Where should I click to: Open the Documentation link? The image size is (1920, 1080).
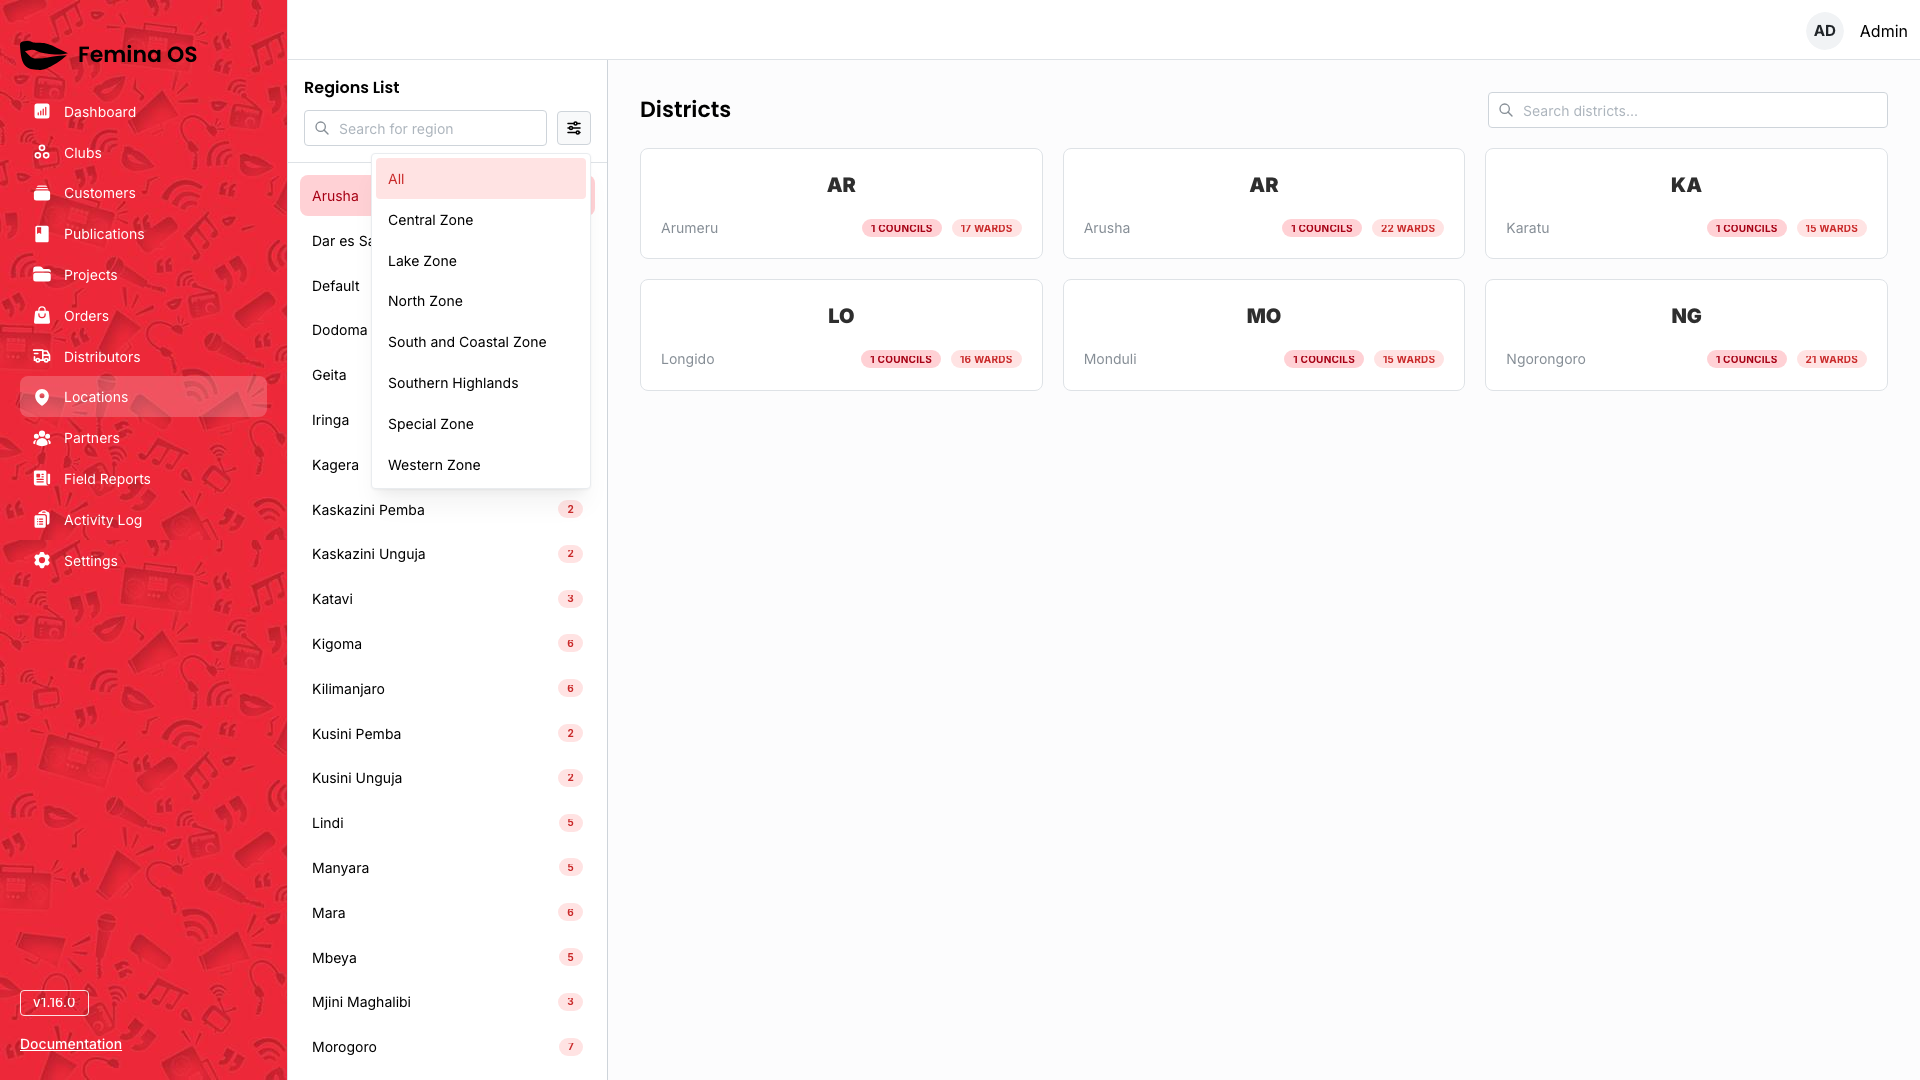(x=71, y=1044)
